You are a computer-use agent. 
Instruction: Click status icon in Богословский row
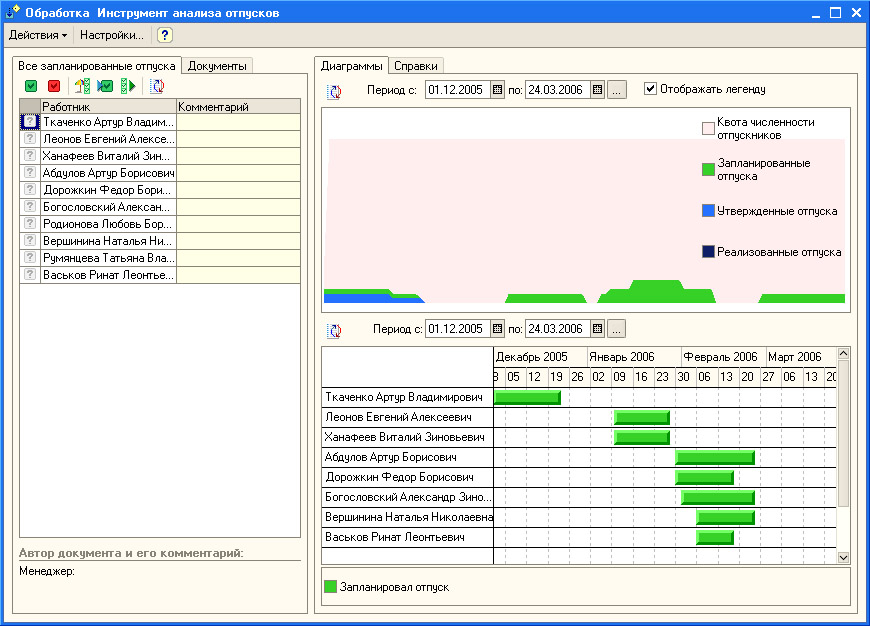pyautogui.click(x=30, y=207)
